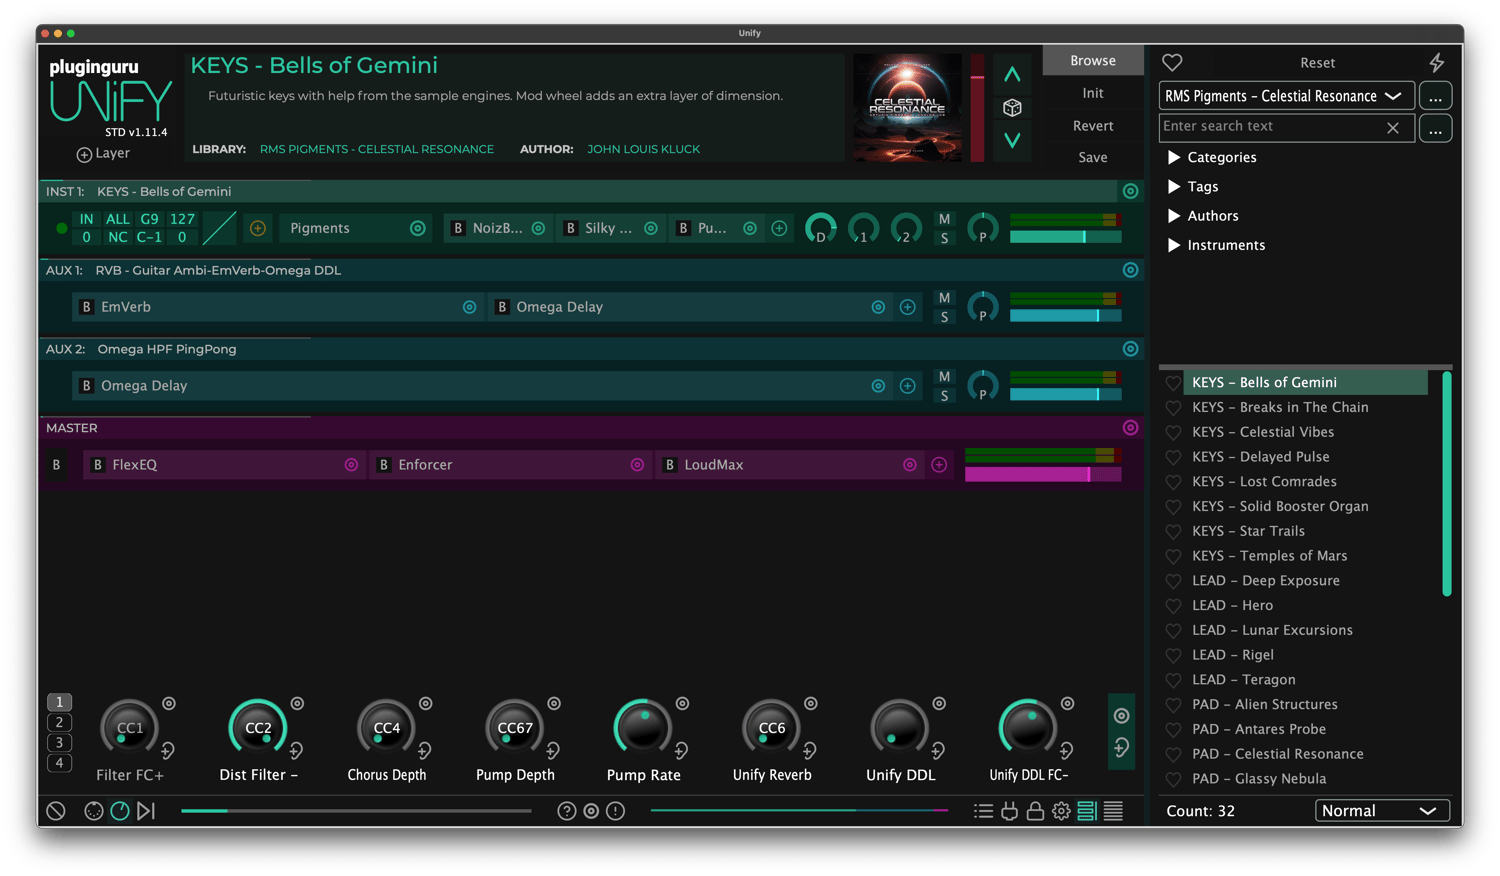Expand the Categories tree in browser
1500x876 pixels.
(x=1174, y=158)
